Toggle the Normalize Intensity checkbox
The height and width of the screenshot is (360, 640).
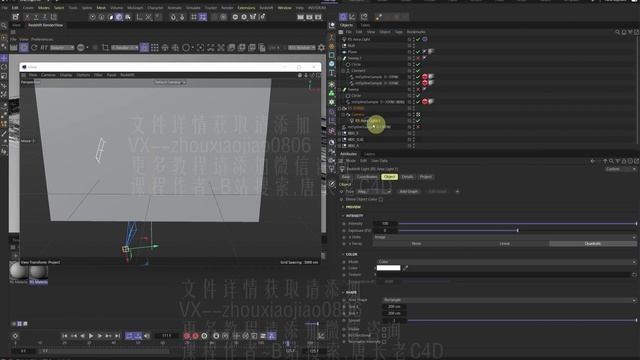tap(384, 342)
